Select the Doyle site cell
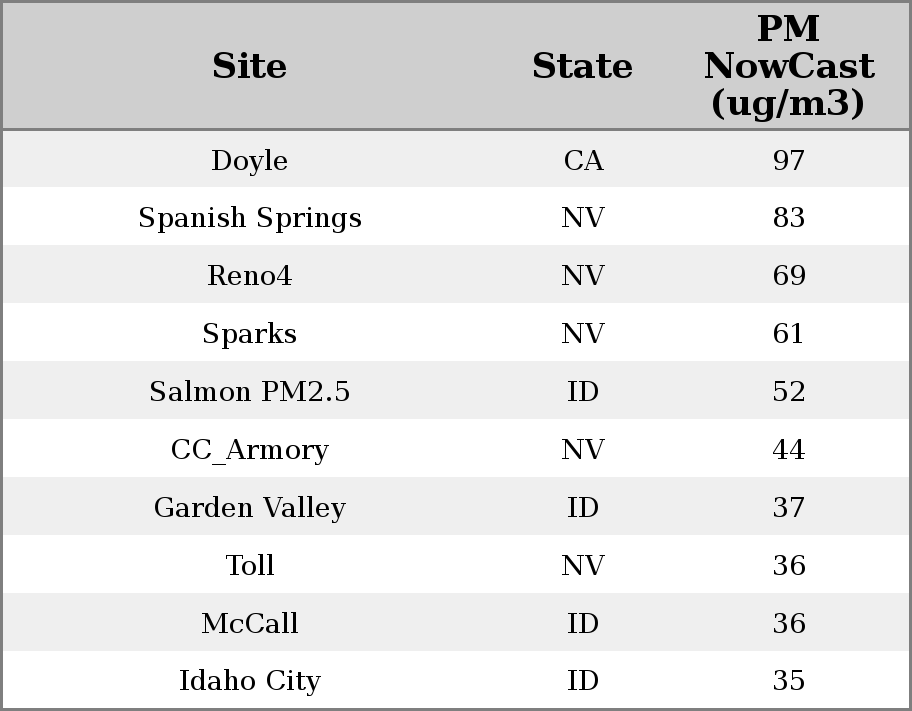Screen dimensions: 912x711 [250, 161]
